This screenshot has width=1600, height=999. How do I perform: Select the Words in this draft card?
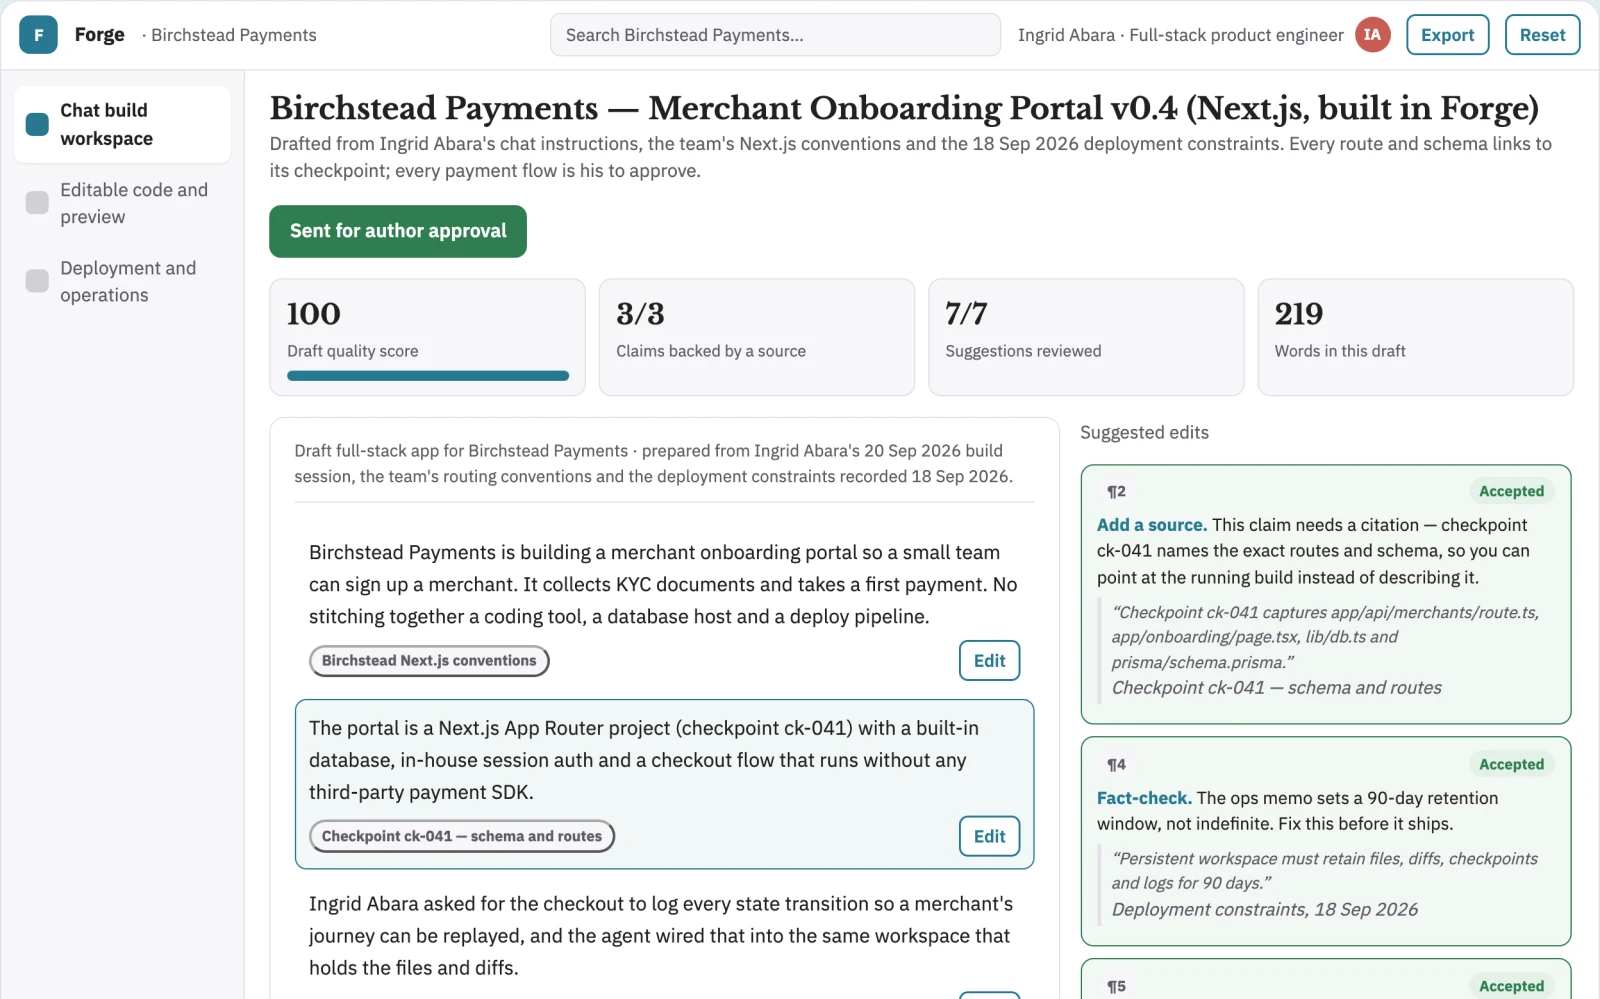tap(1415, 337)
